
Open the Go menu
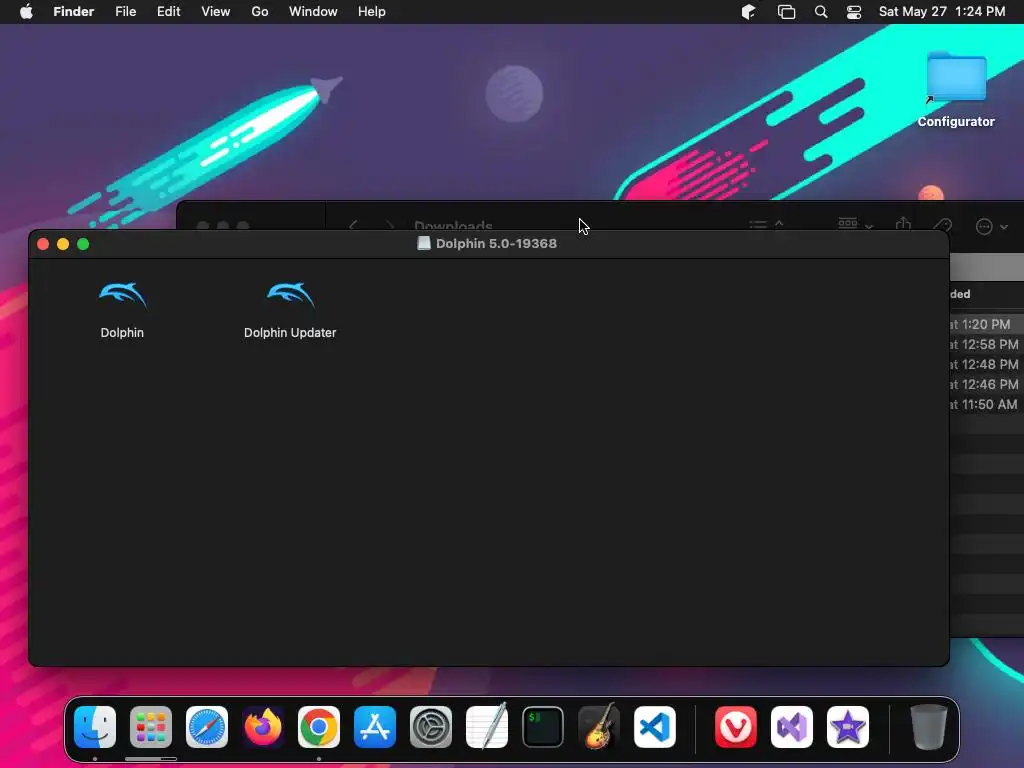(x=260, y=12)
